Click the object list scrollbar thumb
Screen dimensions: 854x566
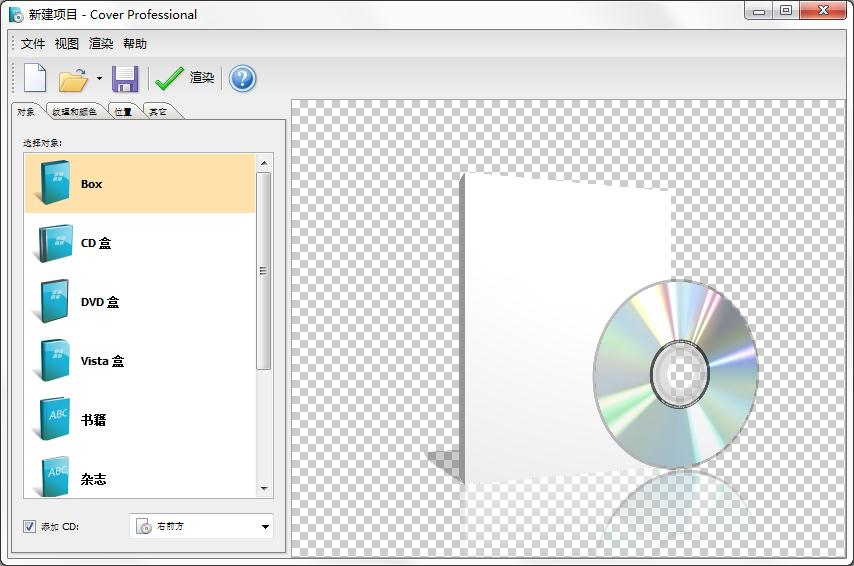[x=264, y=271]
